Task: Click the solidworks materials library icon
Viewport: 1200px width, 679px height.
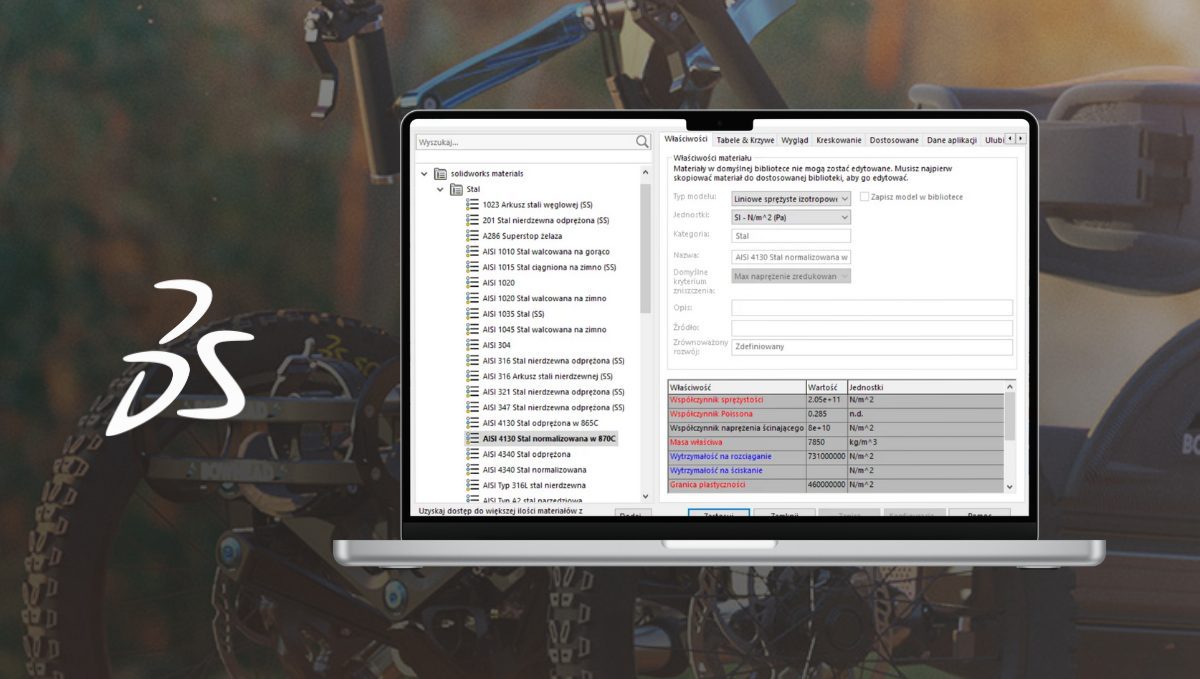Action: coord(441,173)
